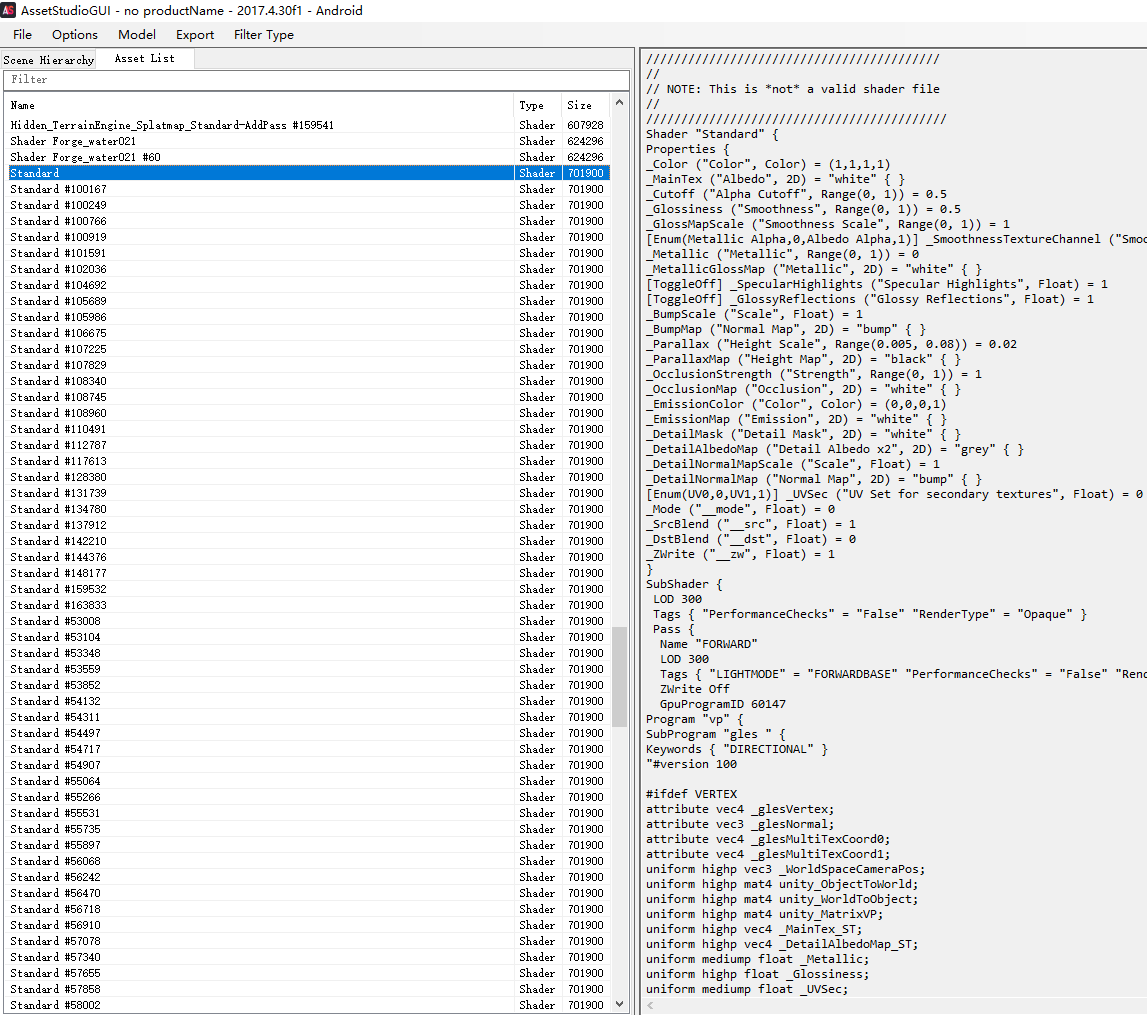This screenshot has height=1015, width=1147.
Task: Sort assets by the Size column
Action: (579, 105)
